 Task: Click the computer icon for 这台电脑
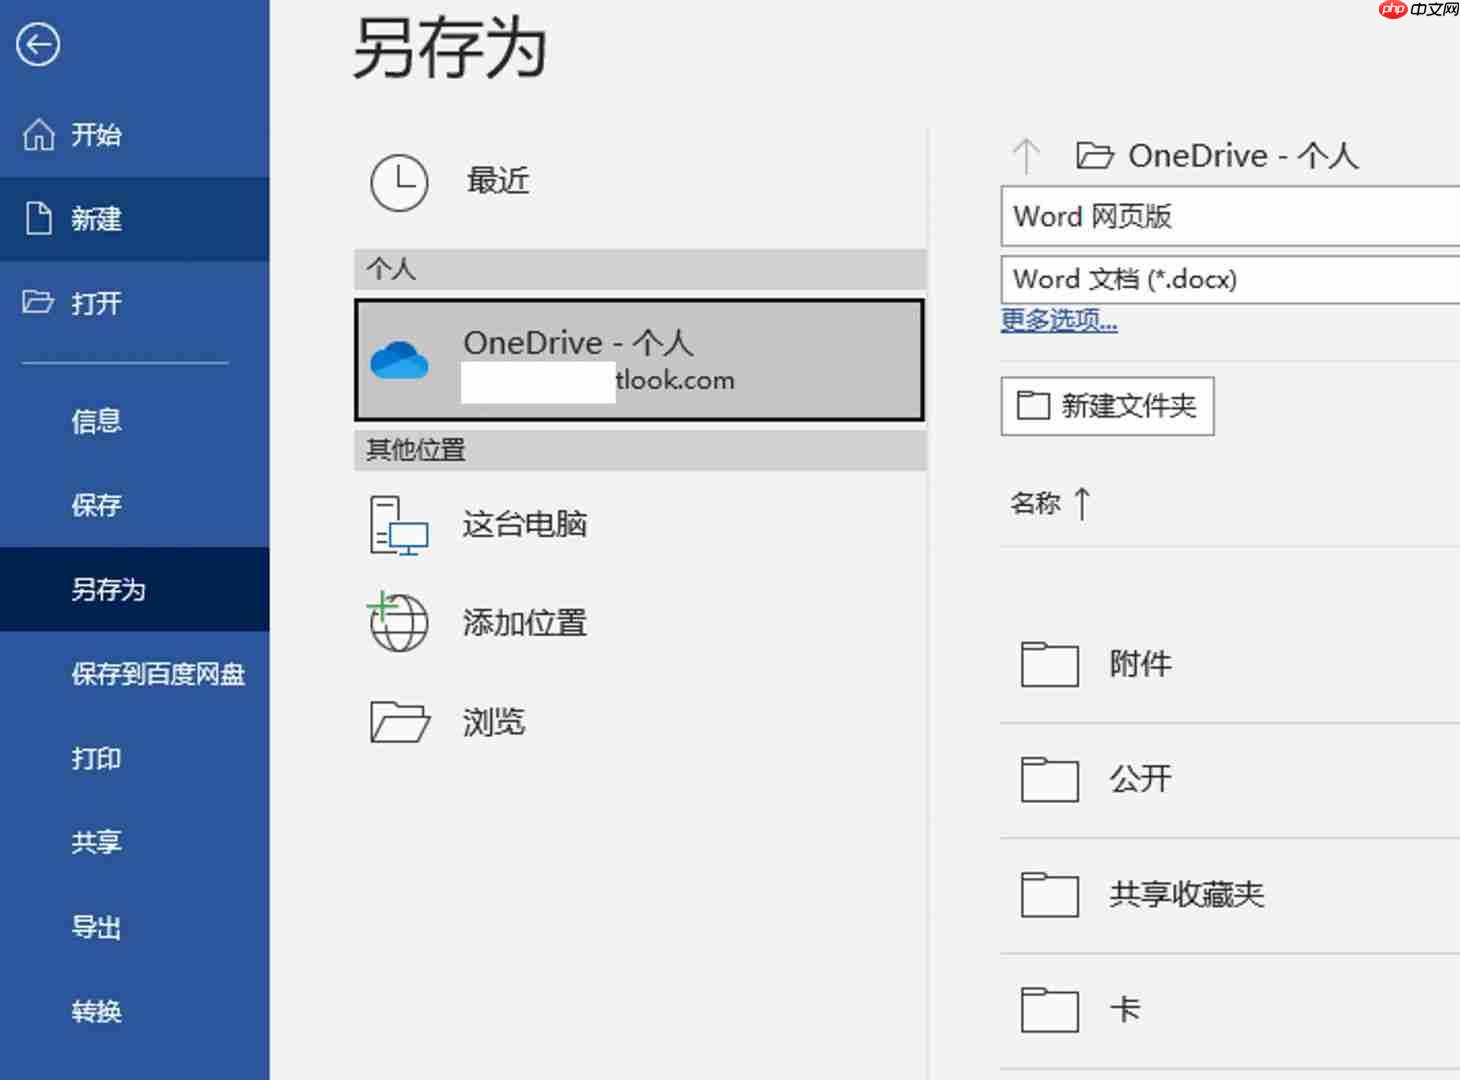tap(399, 525)
